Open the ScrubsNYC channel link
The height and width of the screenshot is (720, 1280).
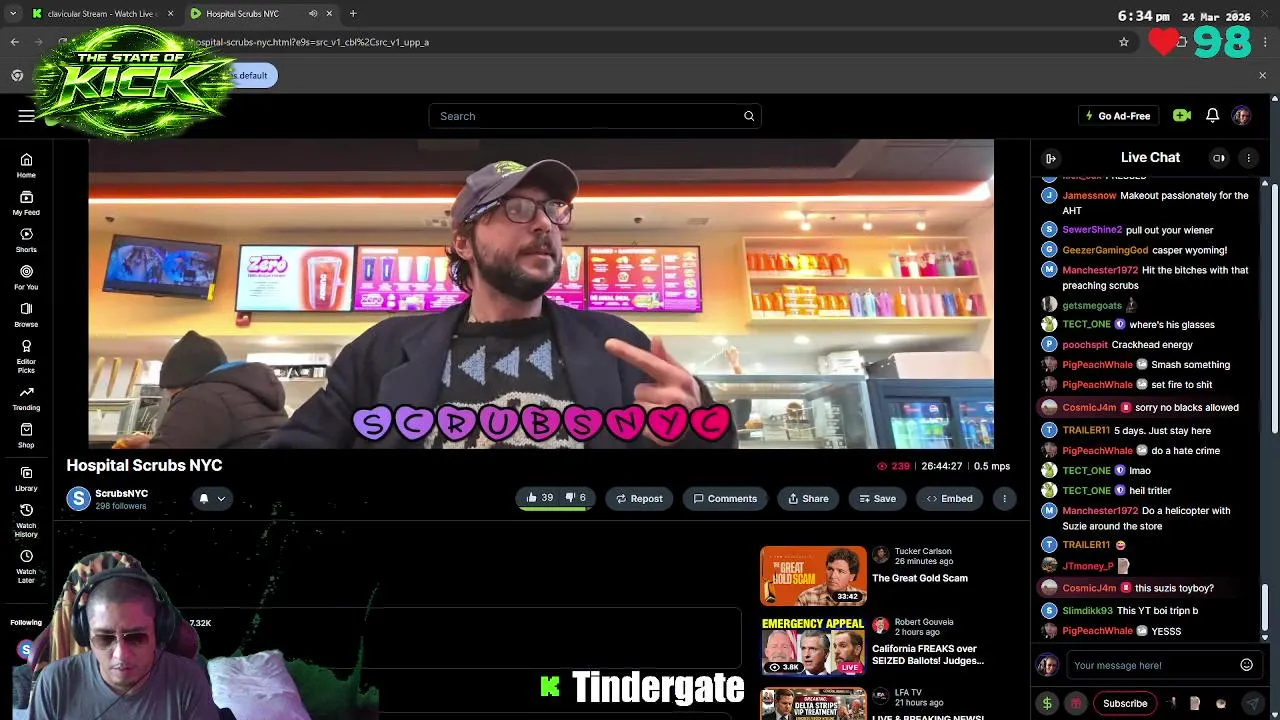tap(121, 493)
